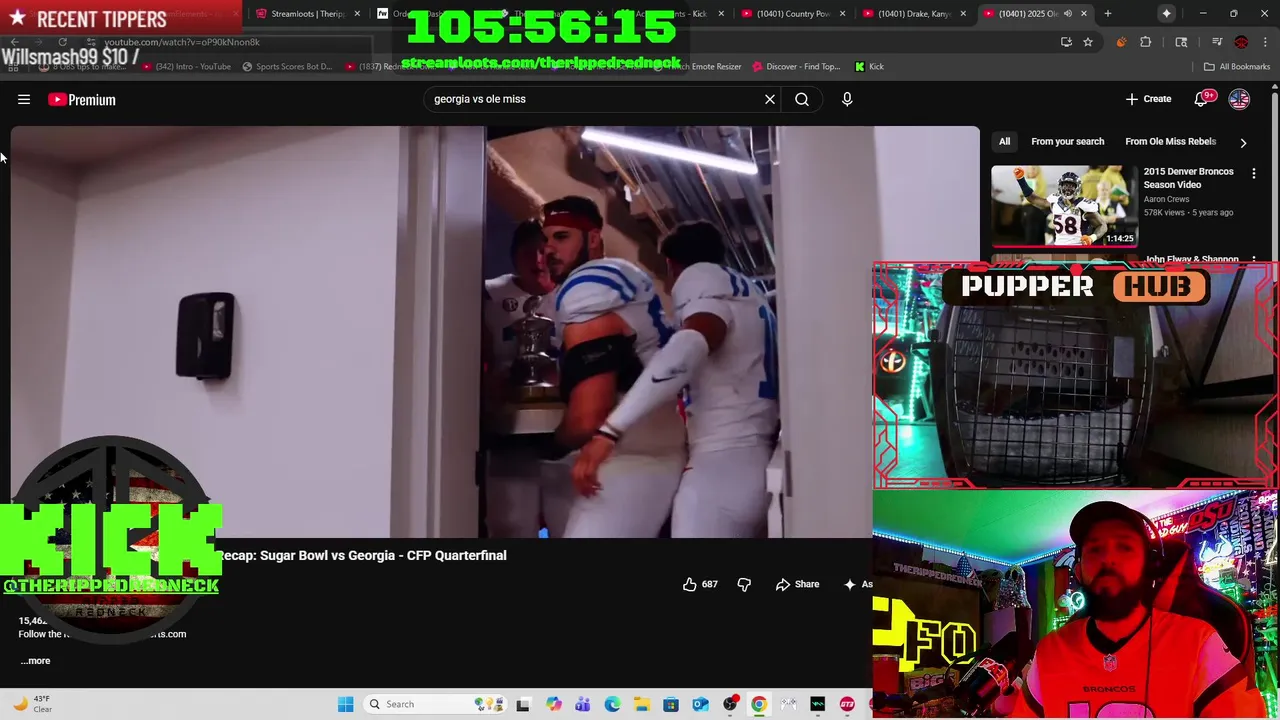1280x720 pixels.
Task: Open the green waveform app on the taskbar
Action: (x=818, y=705)
